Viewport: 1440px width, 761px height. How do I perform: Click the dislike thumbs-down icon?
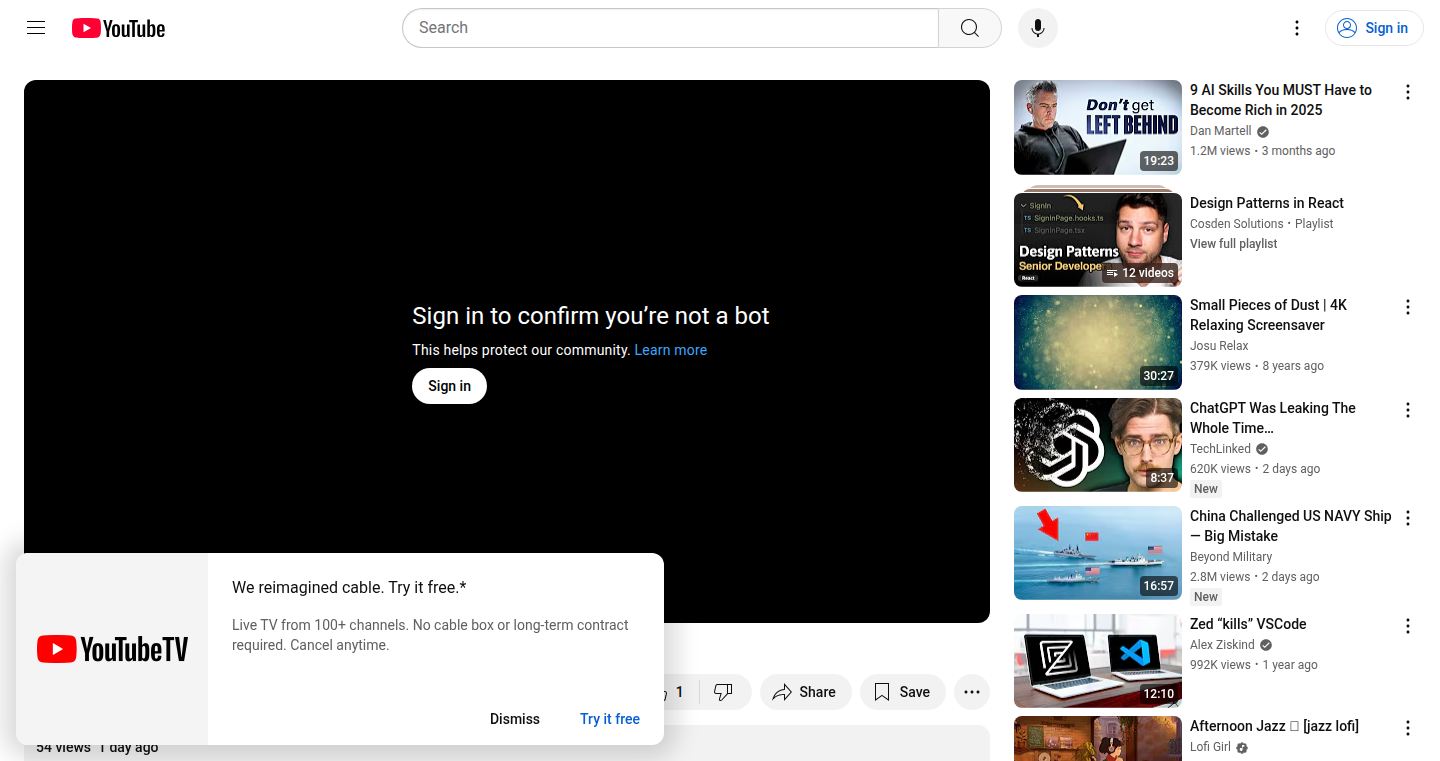tap(724, 692)
